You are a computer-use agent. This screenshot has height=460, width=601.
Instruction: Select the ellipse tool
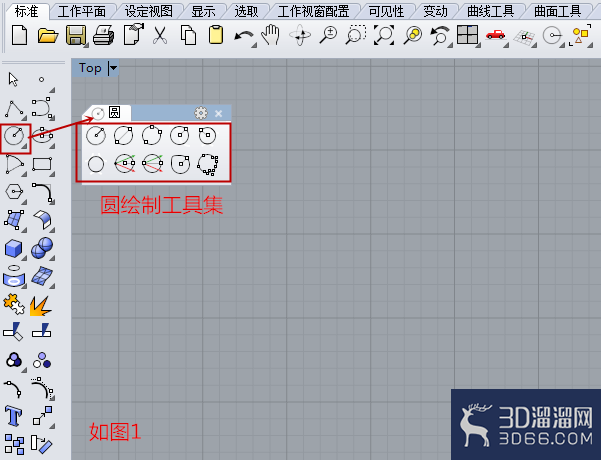[x=43, y=135]
